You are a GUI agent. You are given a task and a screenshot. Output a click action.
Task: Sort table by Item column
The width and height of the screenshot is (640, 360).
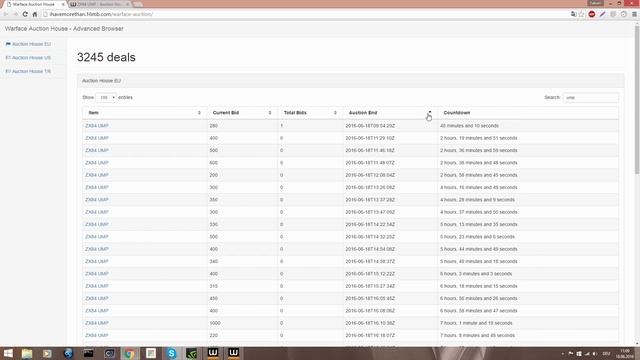click(x=144, y=113)
